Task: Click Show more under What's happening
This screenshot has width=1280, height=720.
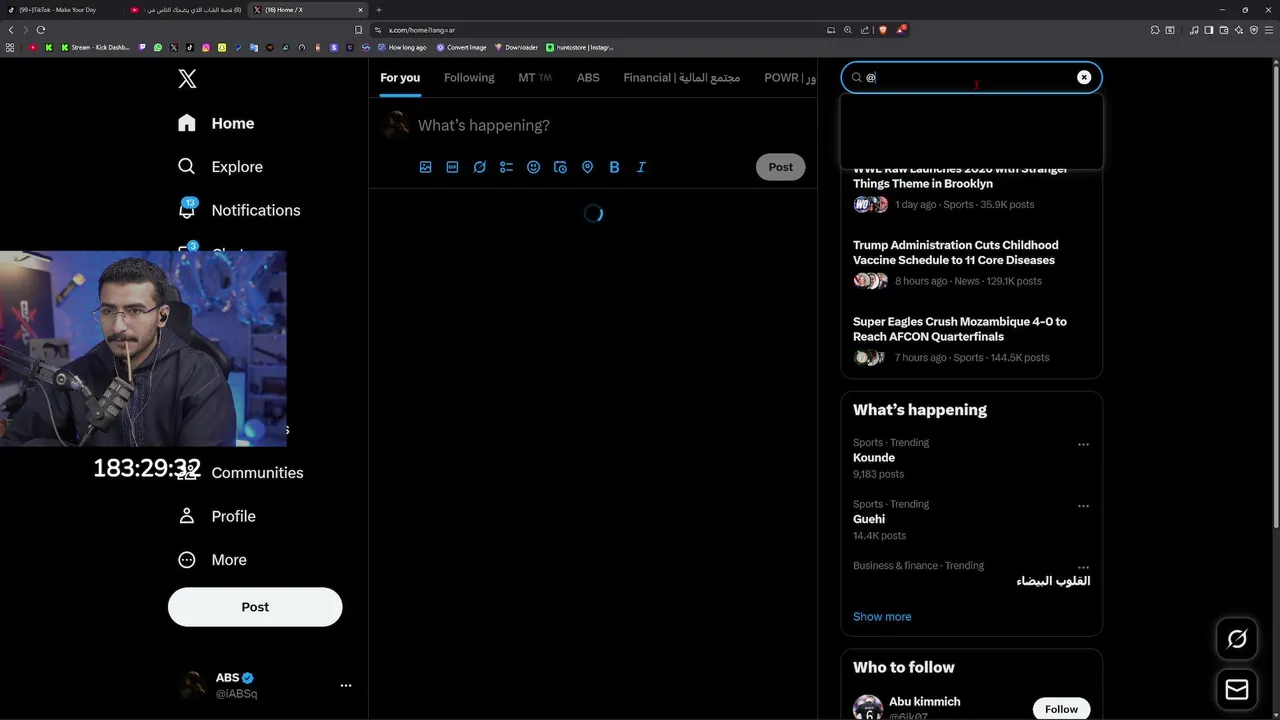Action: coord(882,617)
